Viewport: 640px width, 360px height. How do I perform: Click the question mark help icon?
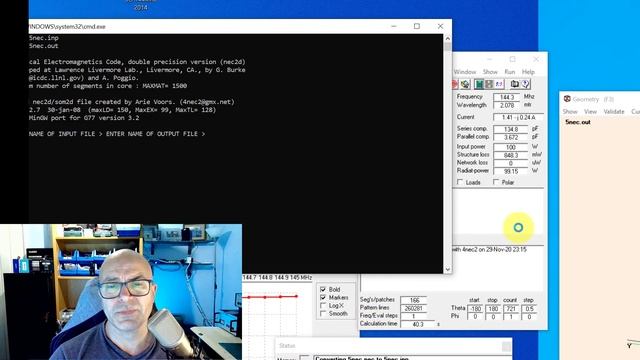(x=525, y=84)
